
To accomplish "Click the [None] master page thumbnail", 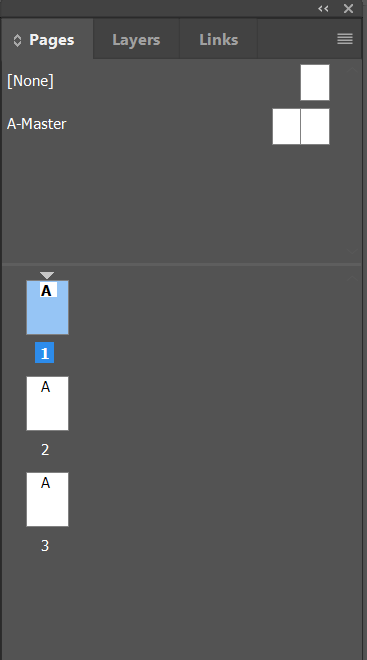I will [315, 82].
